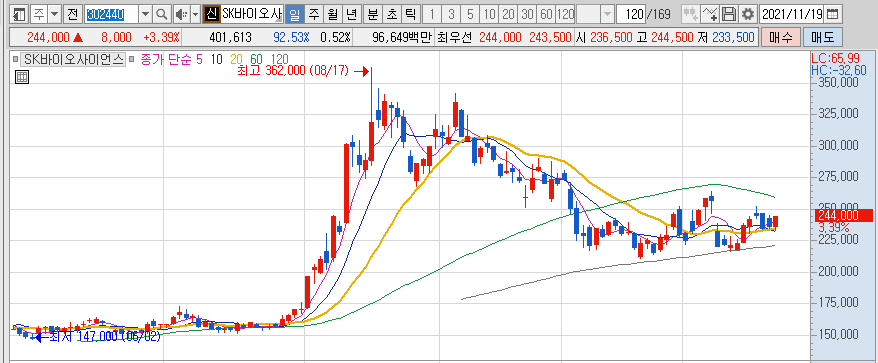
Task: Switch to the minute 분 period
Action: 372,14
